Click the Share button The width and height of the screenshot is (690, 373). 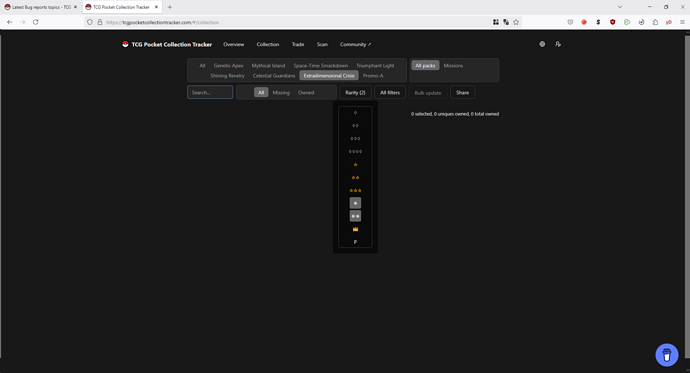(462, 92)
